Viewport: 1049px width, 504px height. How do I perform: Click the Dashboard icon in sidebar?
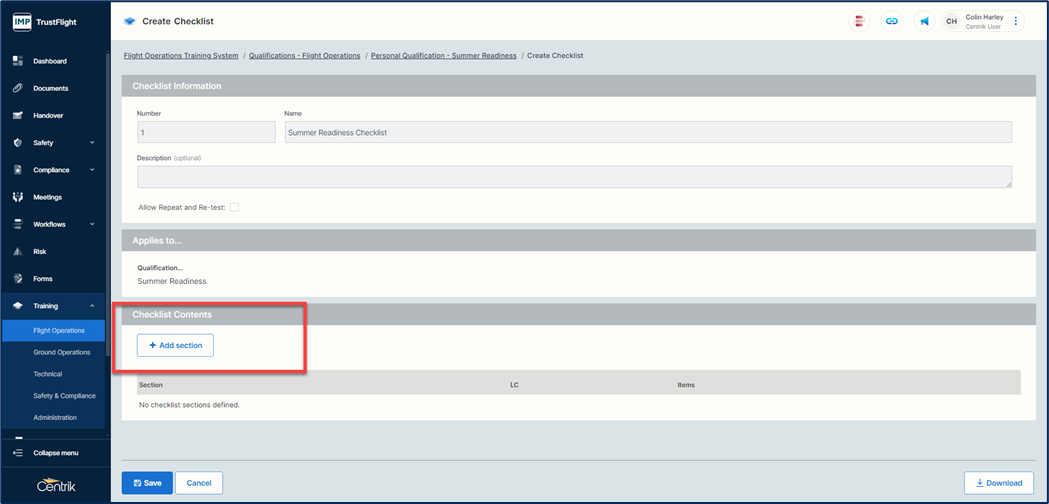coord(18,61)
